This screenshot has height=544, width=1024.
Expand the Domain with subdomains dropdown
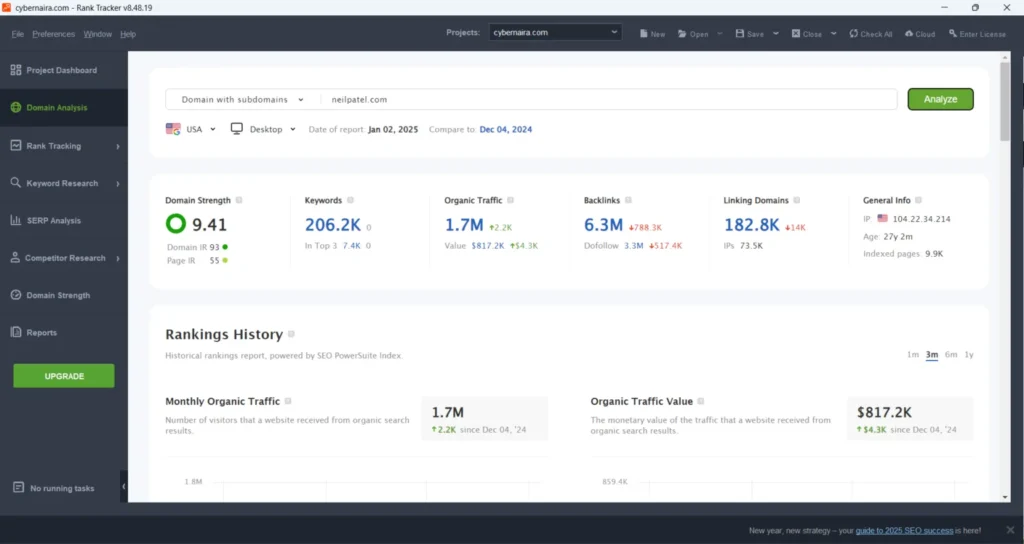click(x=242, y=99)
